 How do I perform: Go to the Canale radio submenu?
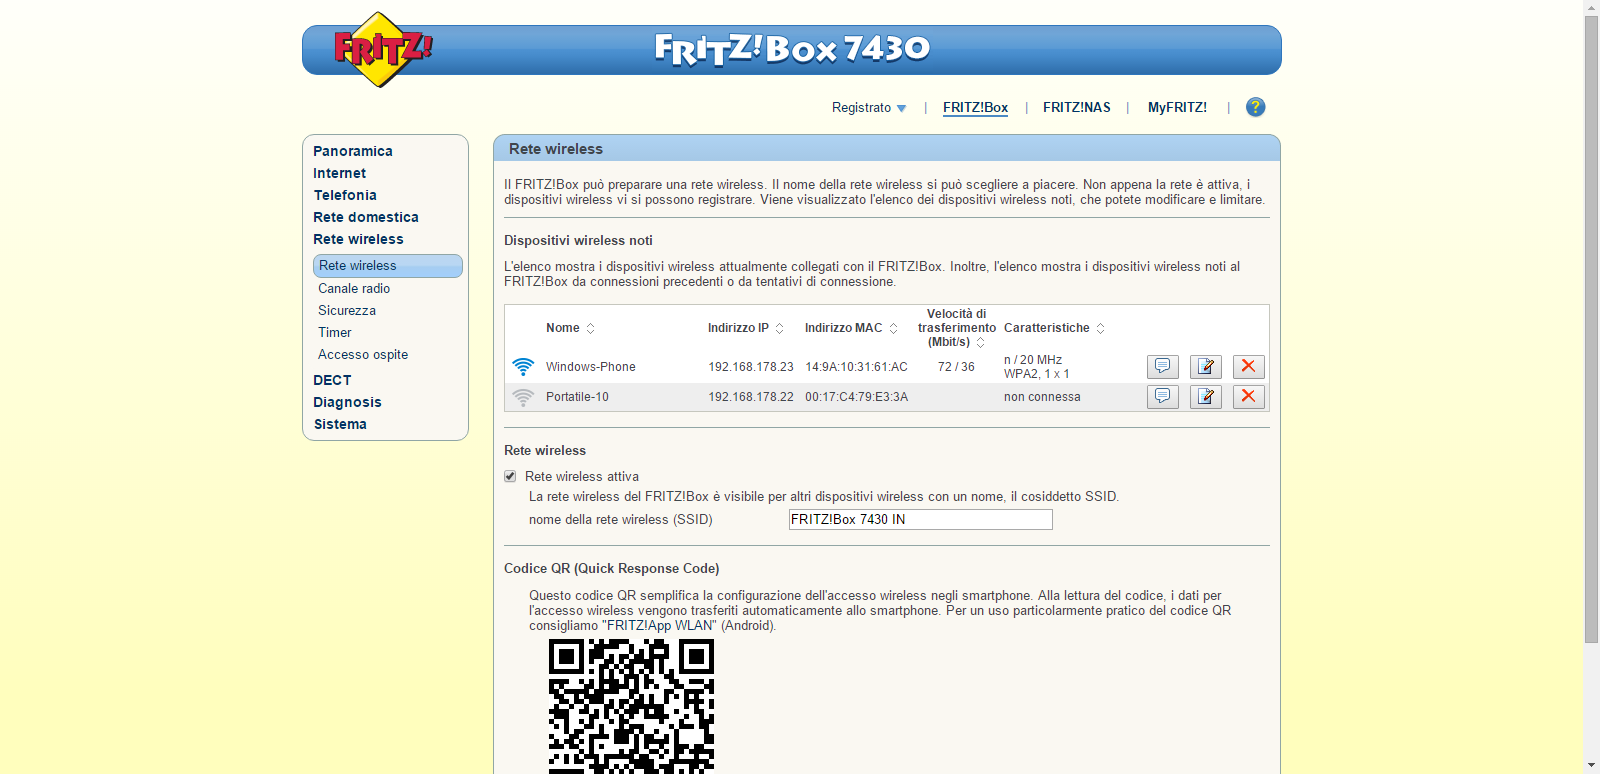click(x=354, y=288)
